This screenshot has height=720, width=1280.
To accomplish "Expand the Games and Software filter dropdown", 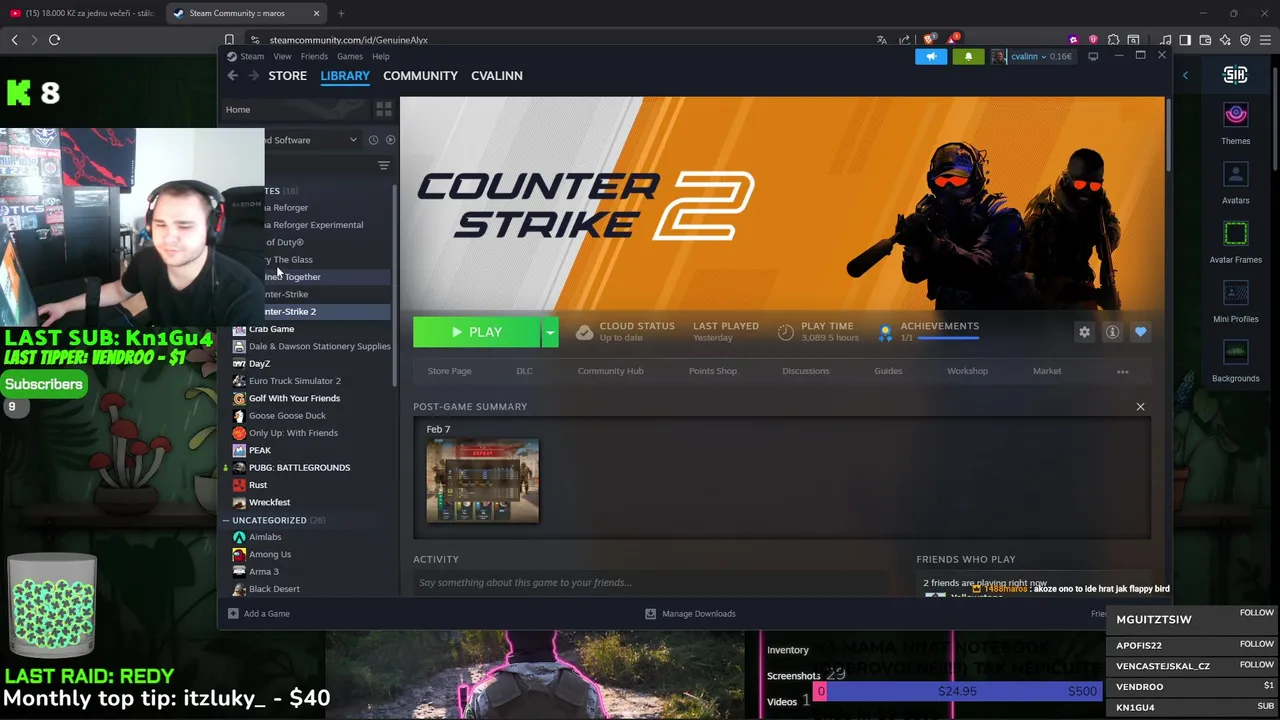I will coord(353,140).
